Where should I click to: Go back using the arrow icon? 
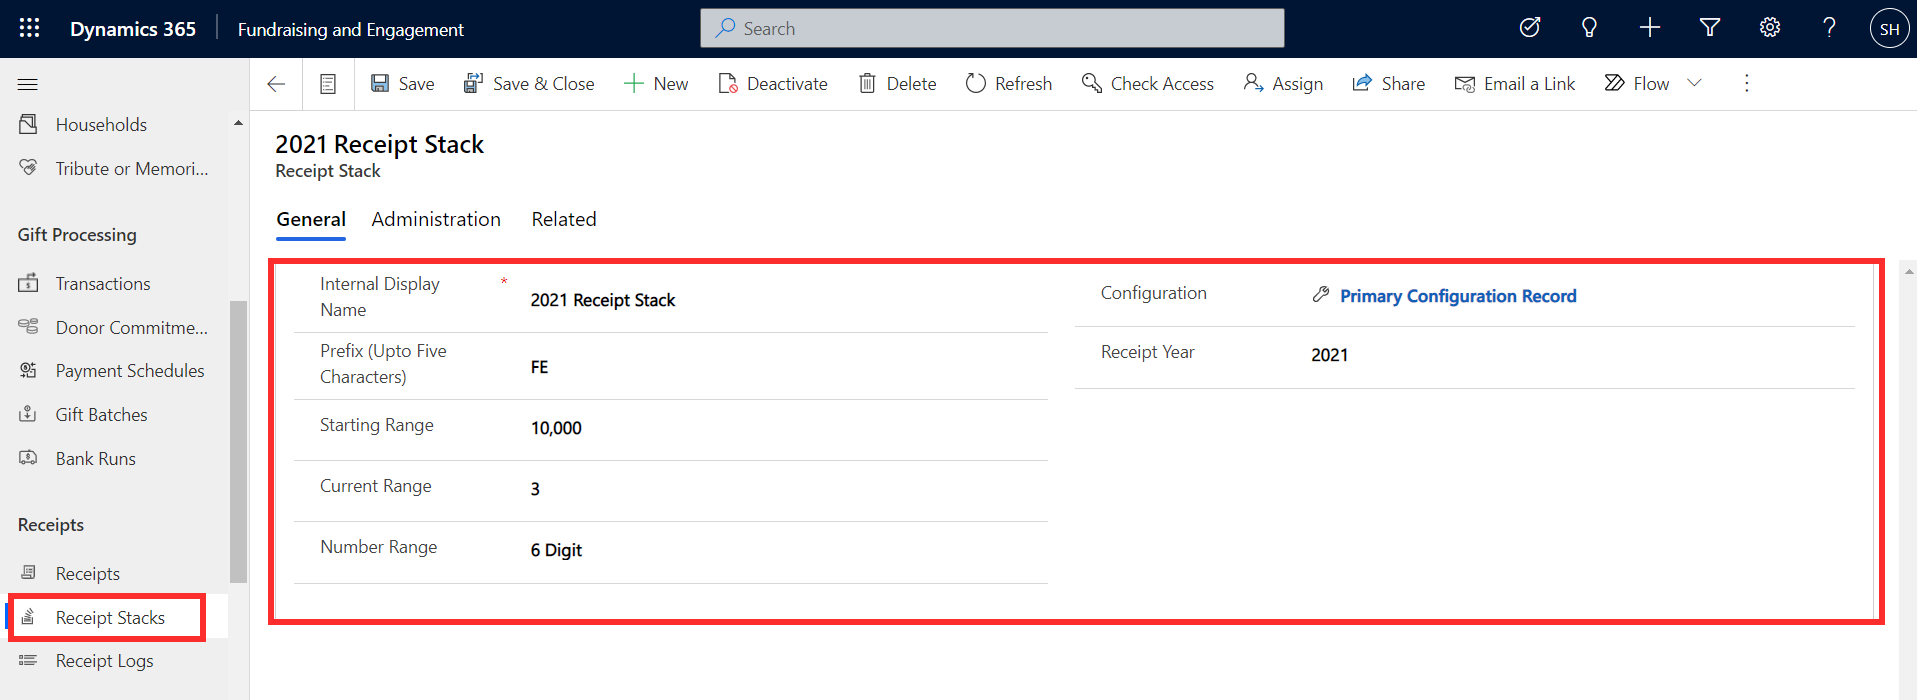pos(276,84)
